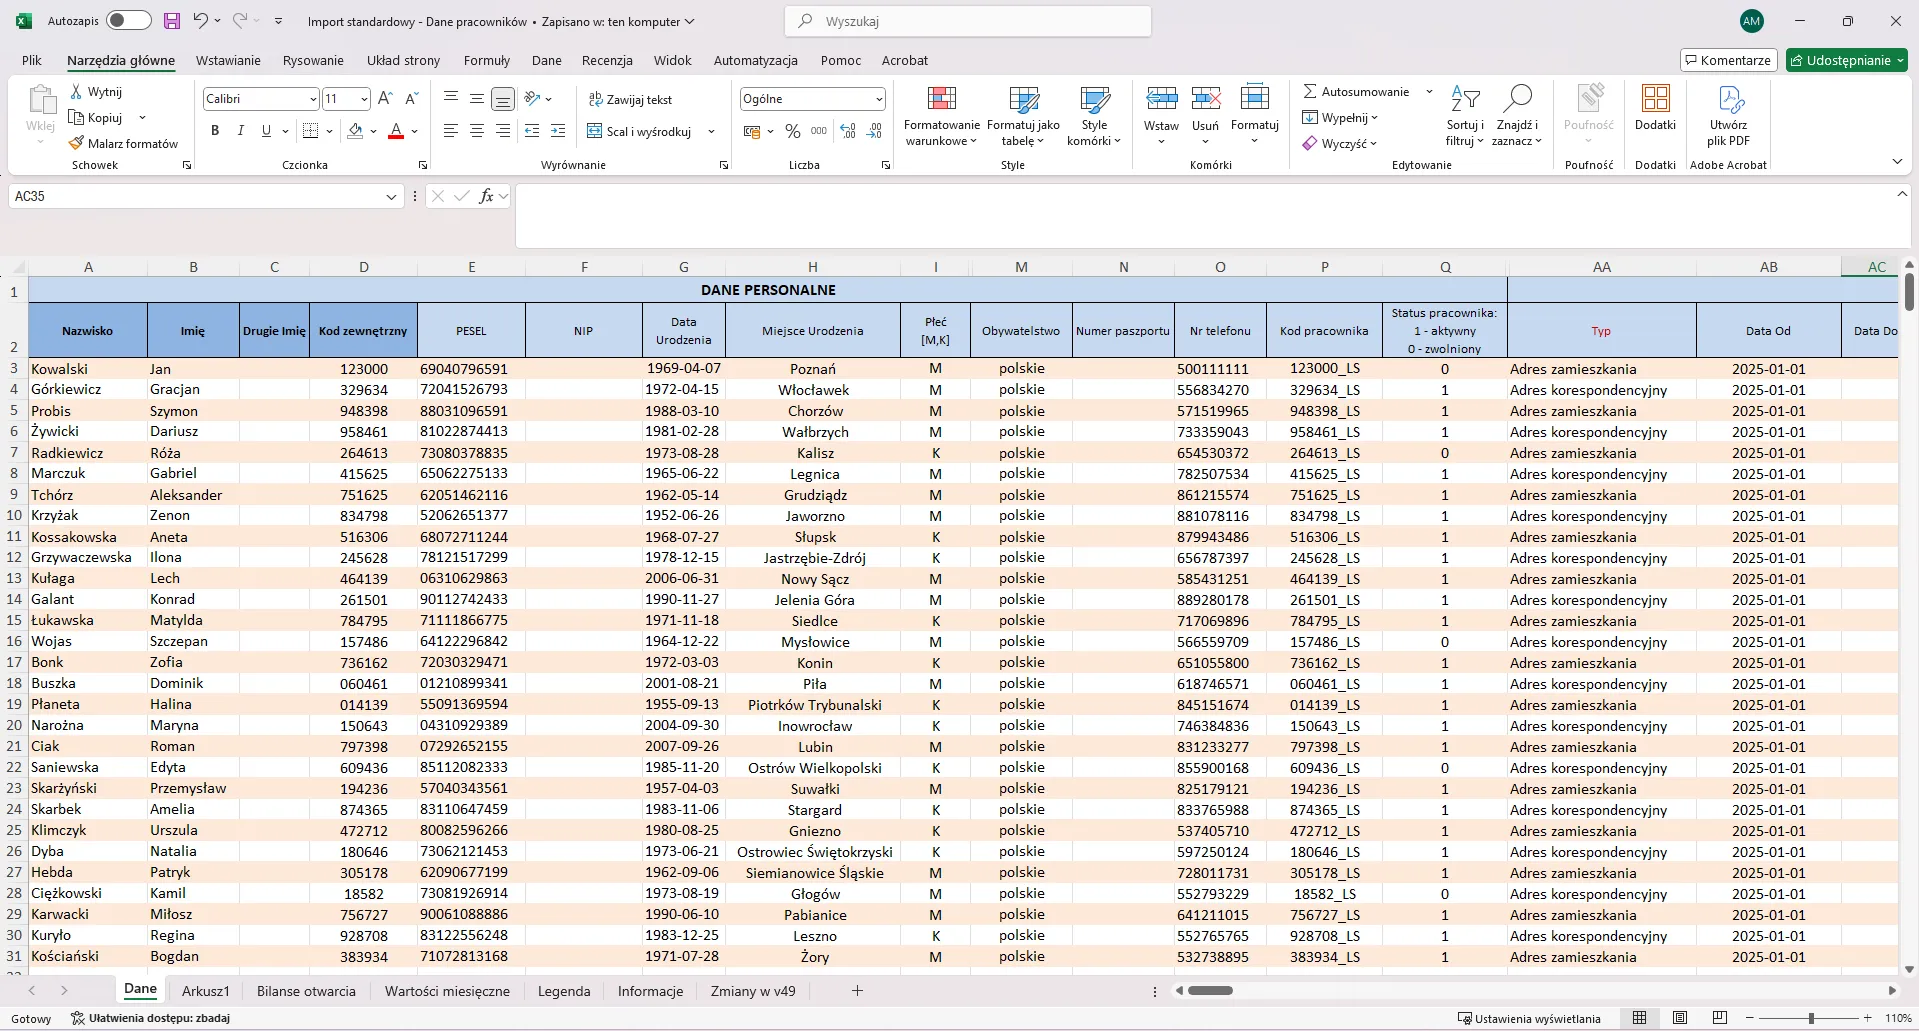Open the font name Calibri dropdown
The image size is (1919, 1031).
[x=313, y=99]
